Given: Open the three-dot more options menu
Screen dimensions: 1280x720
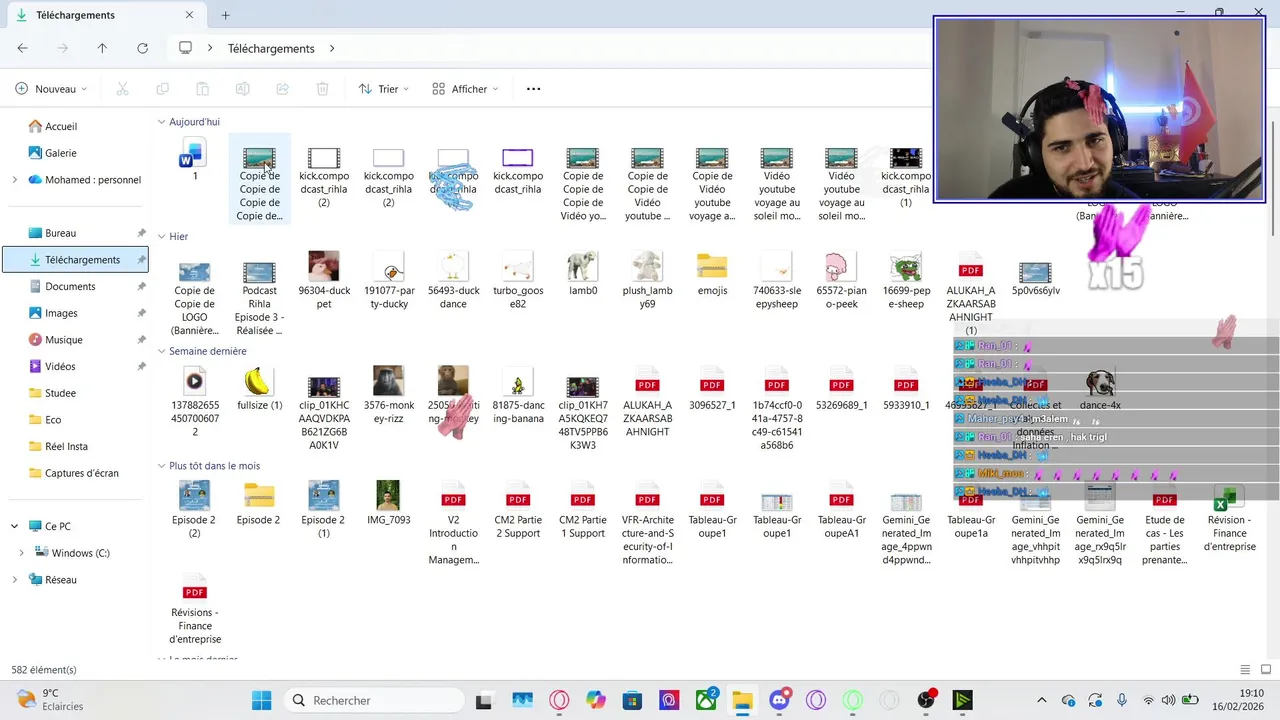Looking at the screenshot, I should pyautogui.click(x=533, y=89).
